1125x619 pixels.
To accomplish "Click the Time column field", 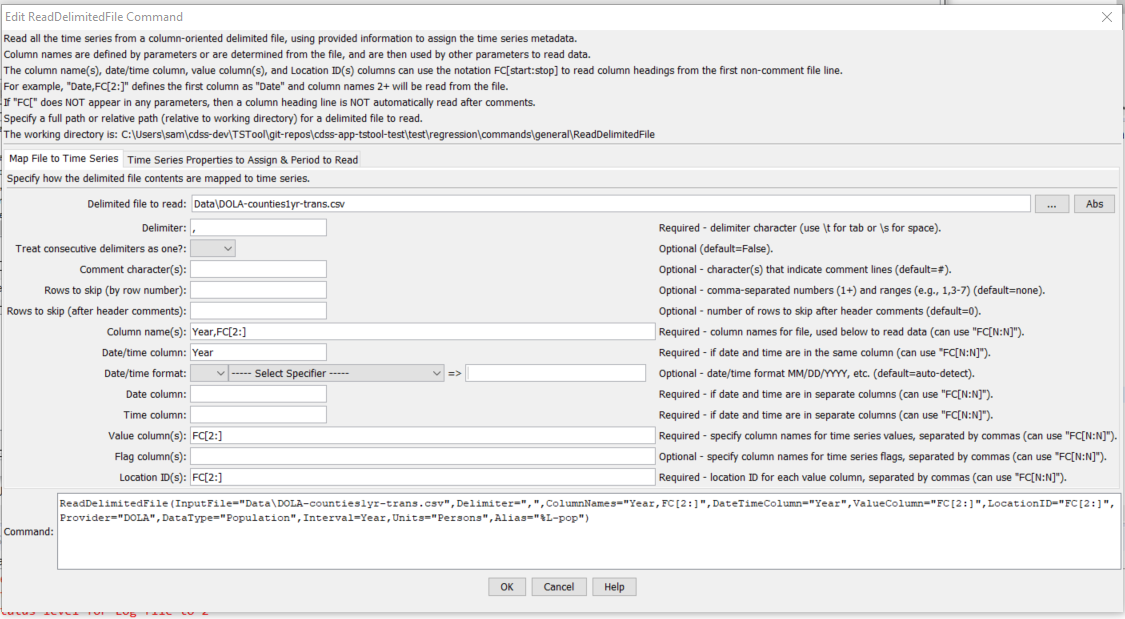I will coord(258,415).
